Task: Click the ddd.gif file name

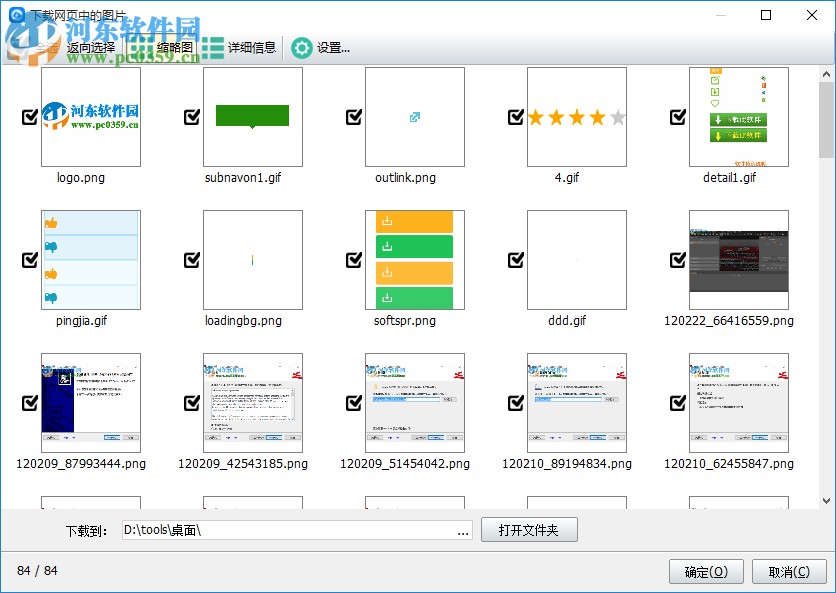Action: click(567, 320)
